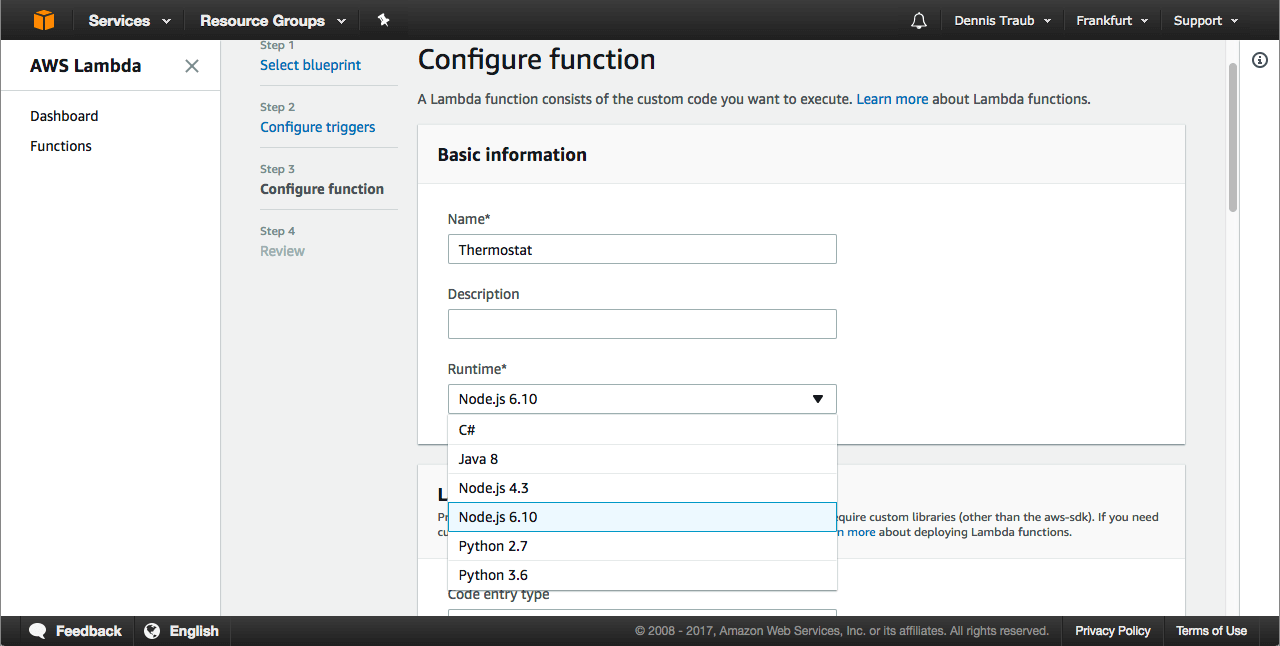Screen dimensions: 1280x646
Task: Select Python 3.6 from runtime list
Action: (x=493, y=575)
